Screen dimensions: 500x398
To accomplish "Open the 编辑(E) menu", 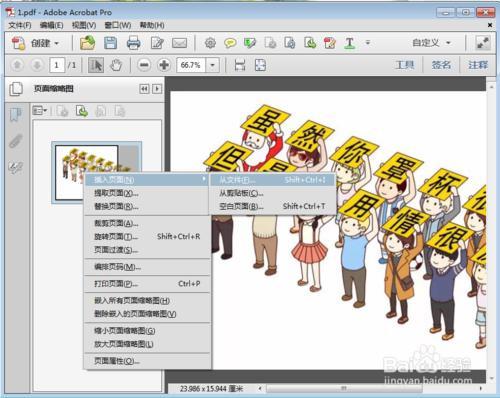I will 52,25.
